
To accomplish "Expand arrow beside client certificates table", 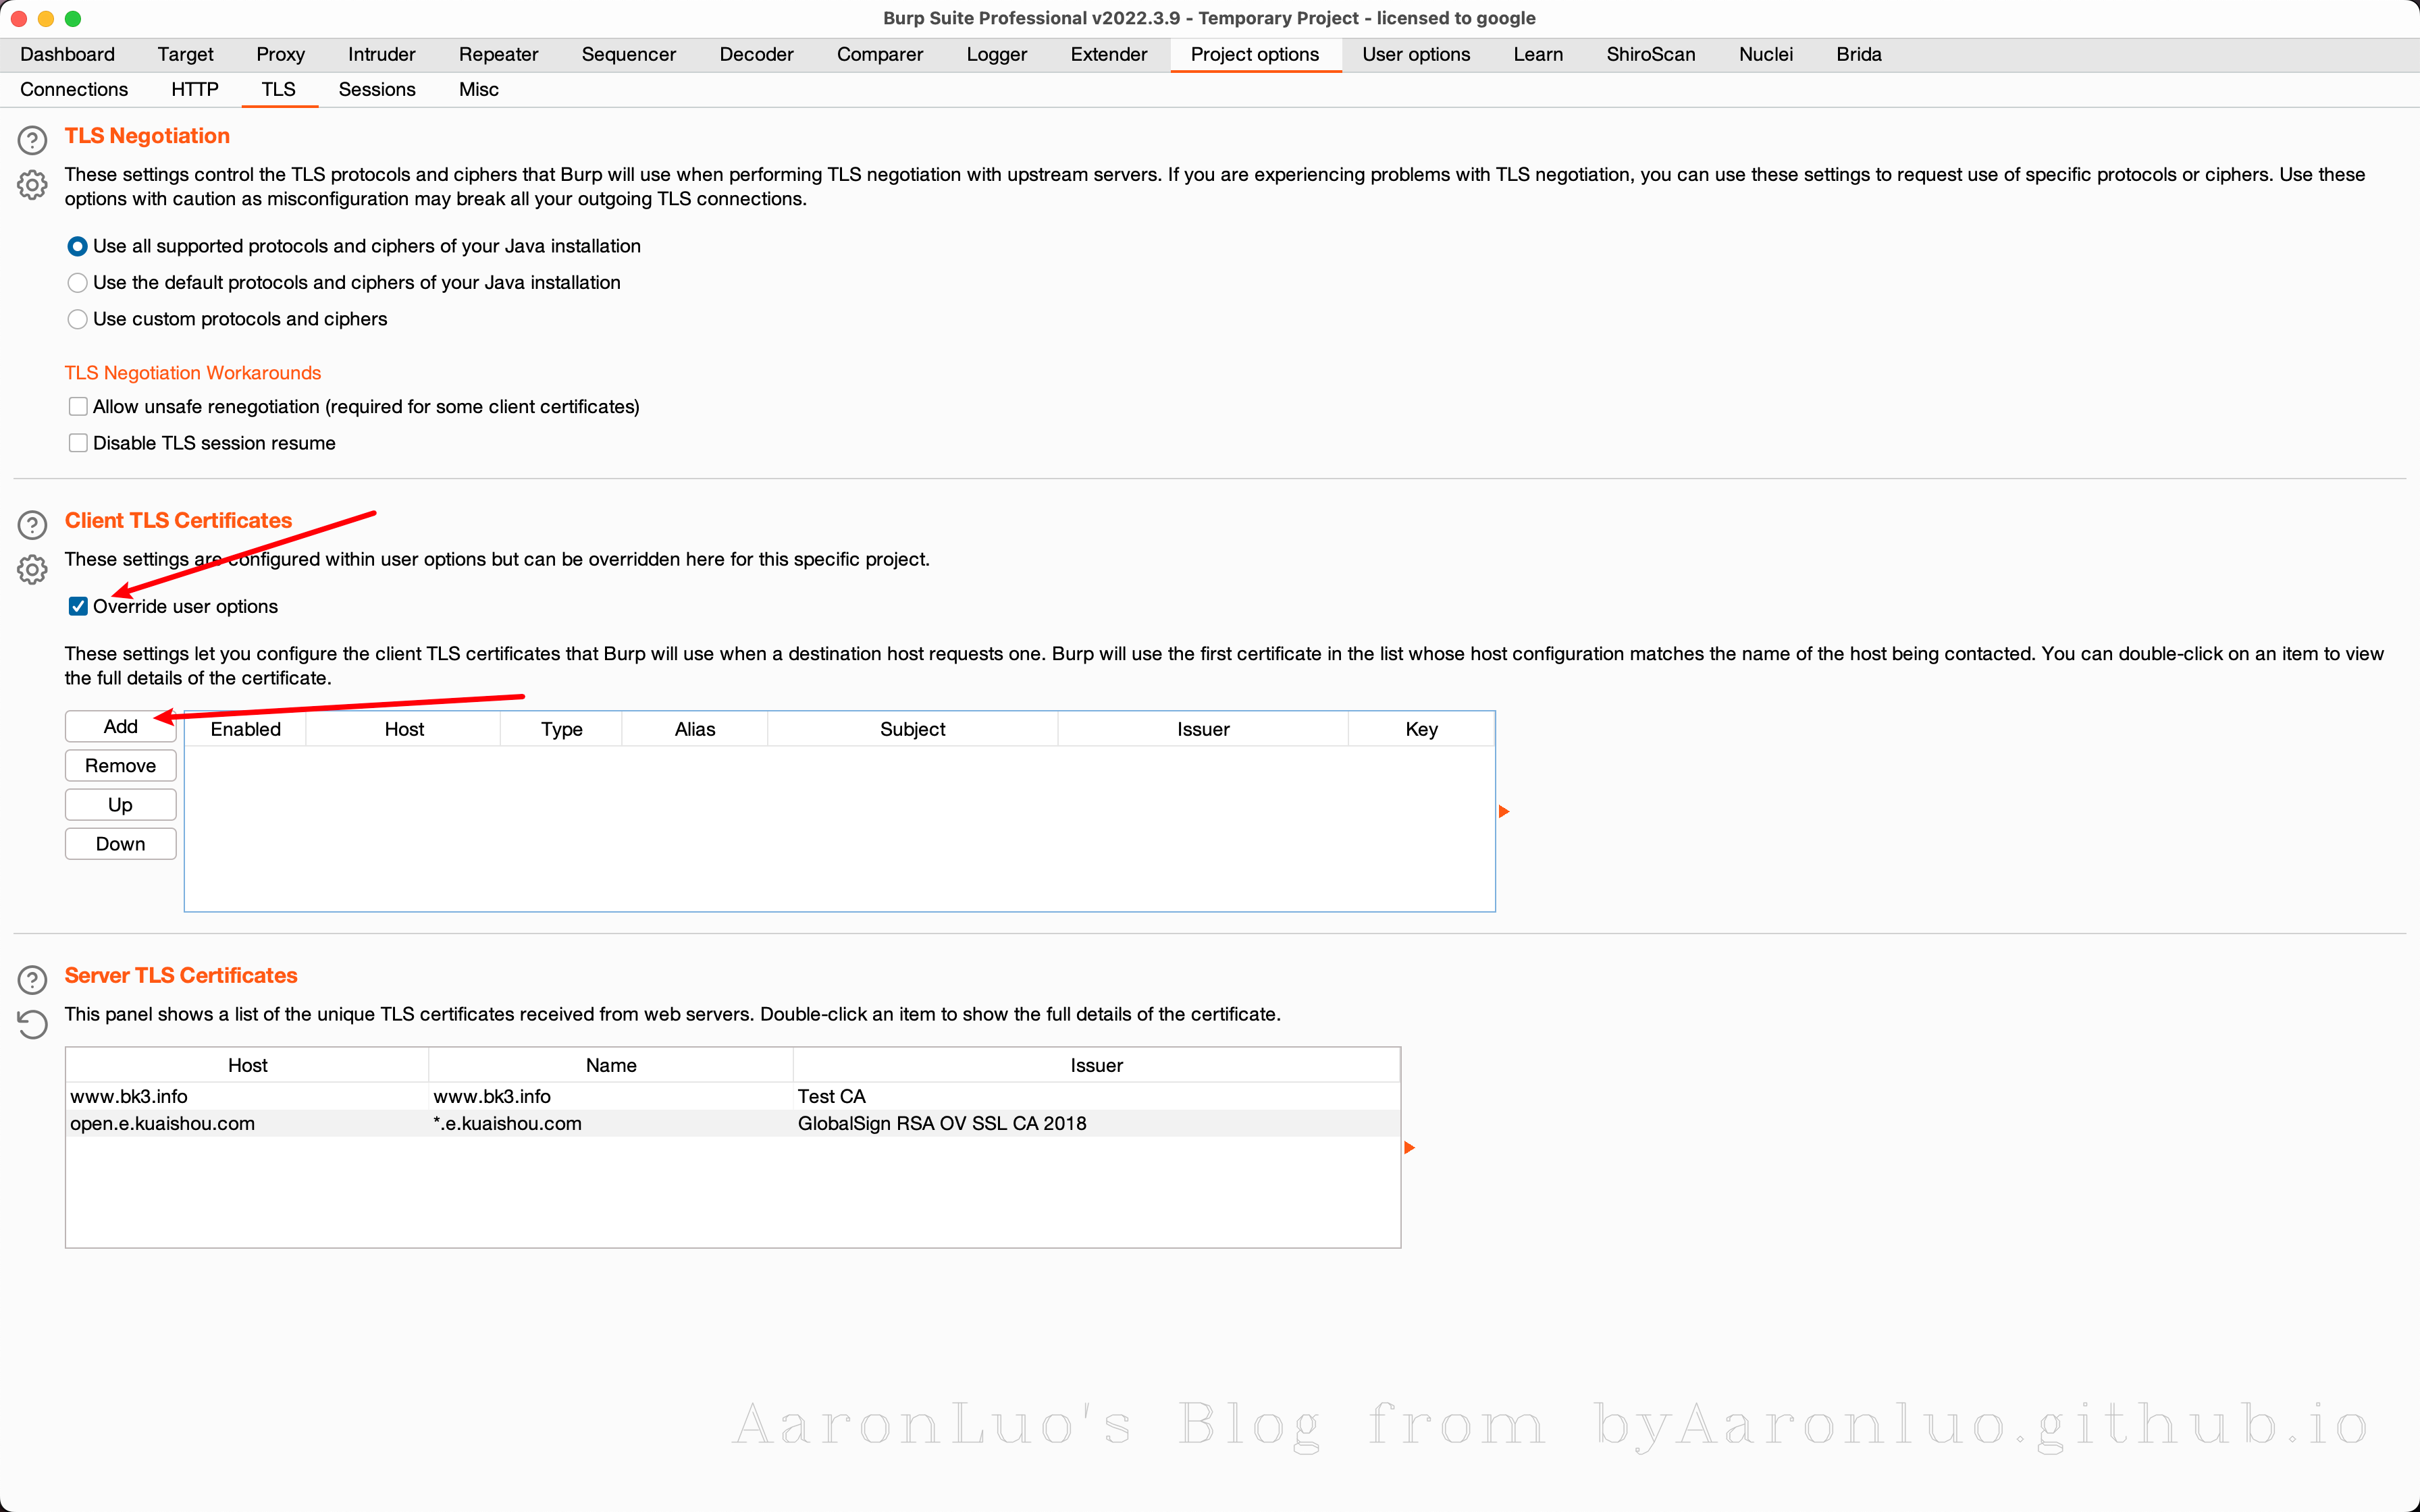I will click(x=1503, y=811).
